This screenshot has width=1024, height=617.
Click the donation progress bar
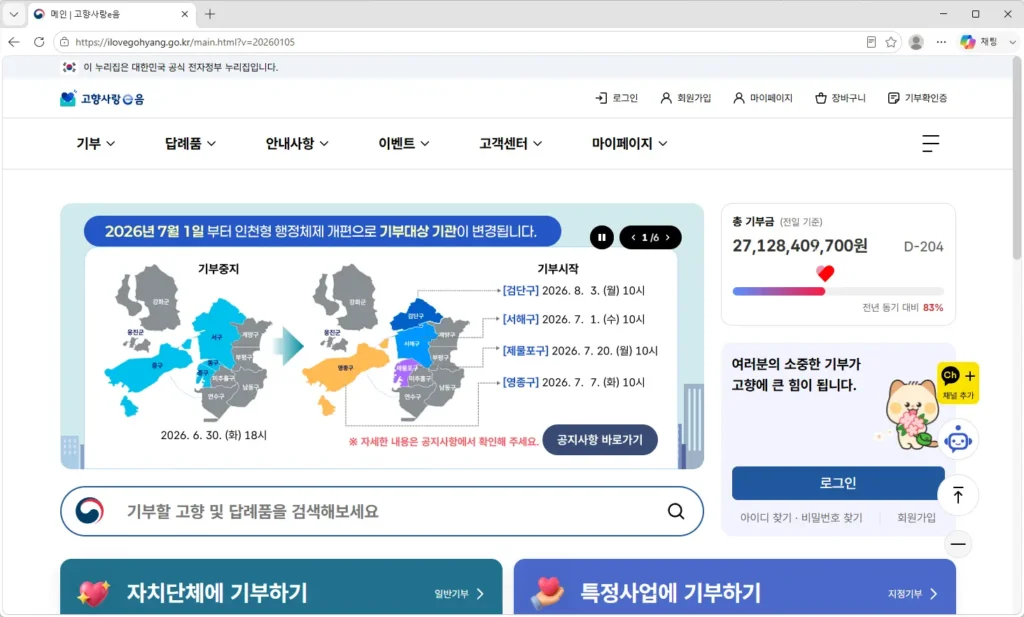pos(838,291)
